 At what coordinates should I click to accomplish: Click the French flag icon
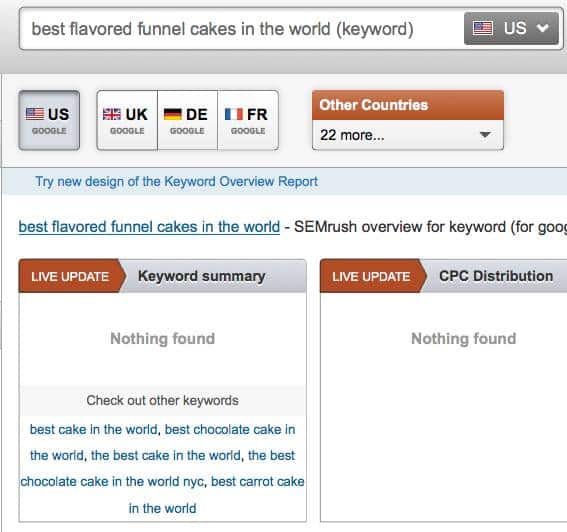pyautogui.click(x=234, y=114)
